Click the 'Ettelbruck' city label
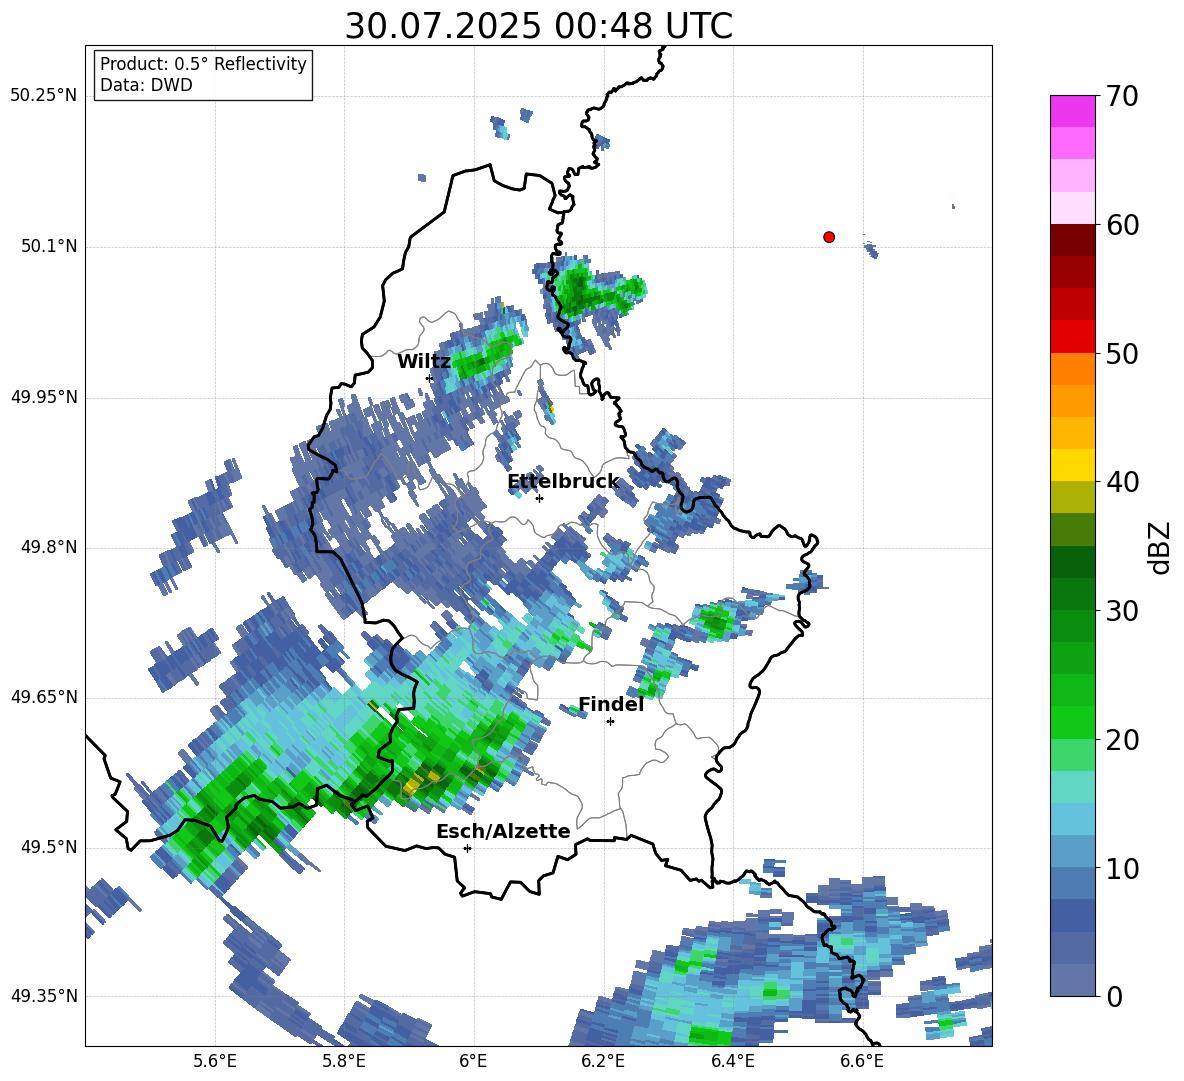Screen dimensions: 1184x1081 [563, 482]
